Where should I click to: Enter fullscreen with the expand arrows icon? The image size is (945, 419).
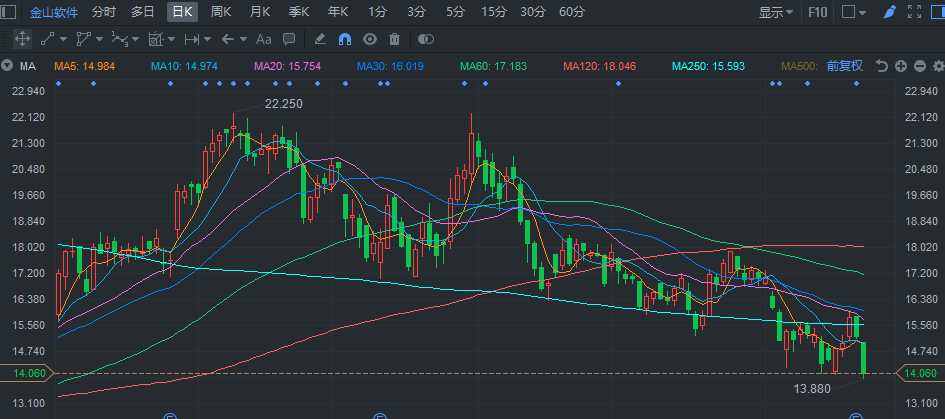point(914,11)
